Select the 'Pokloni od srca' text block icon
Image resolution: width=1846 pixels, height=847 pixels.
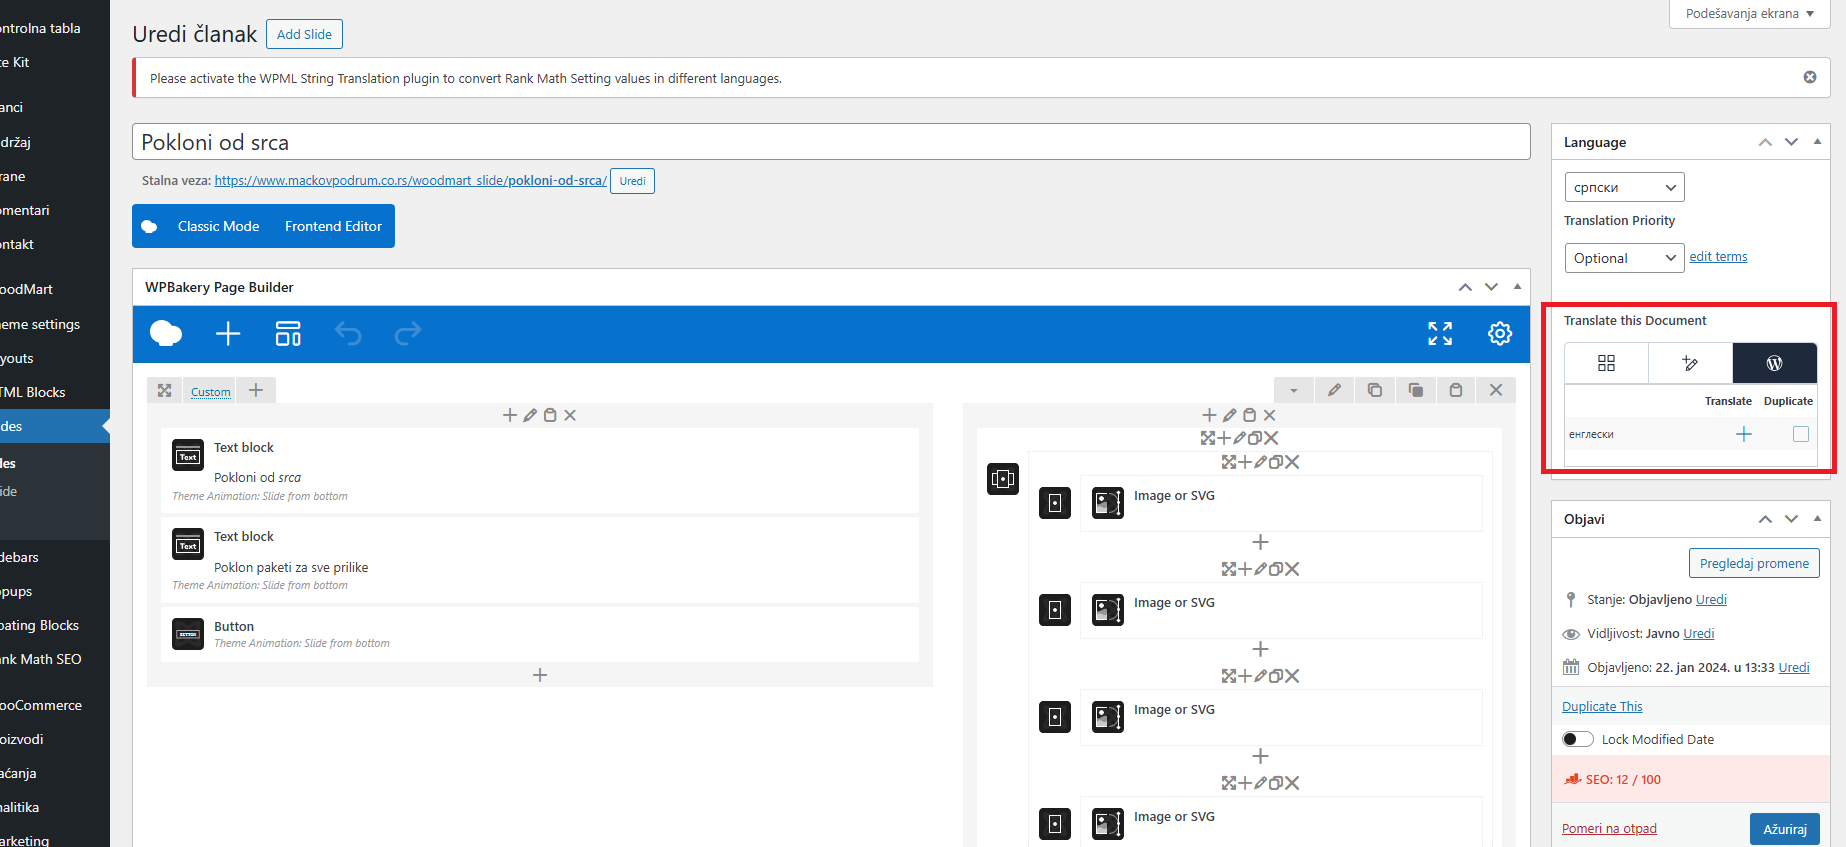(188, 456)
